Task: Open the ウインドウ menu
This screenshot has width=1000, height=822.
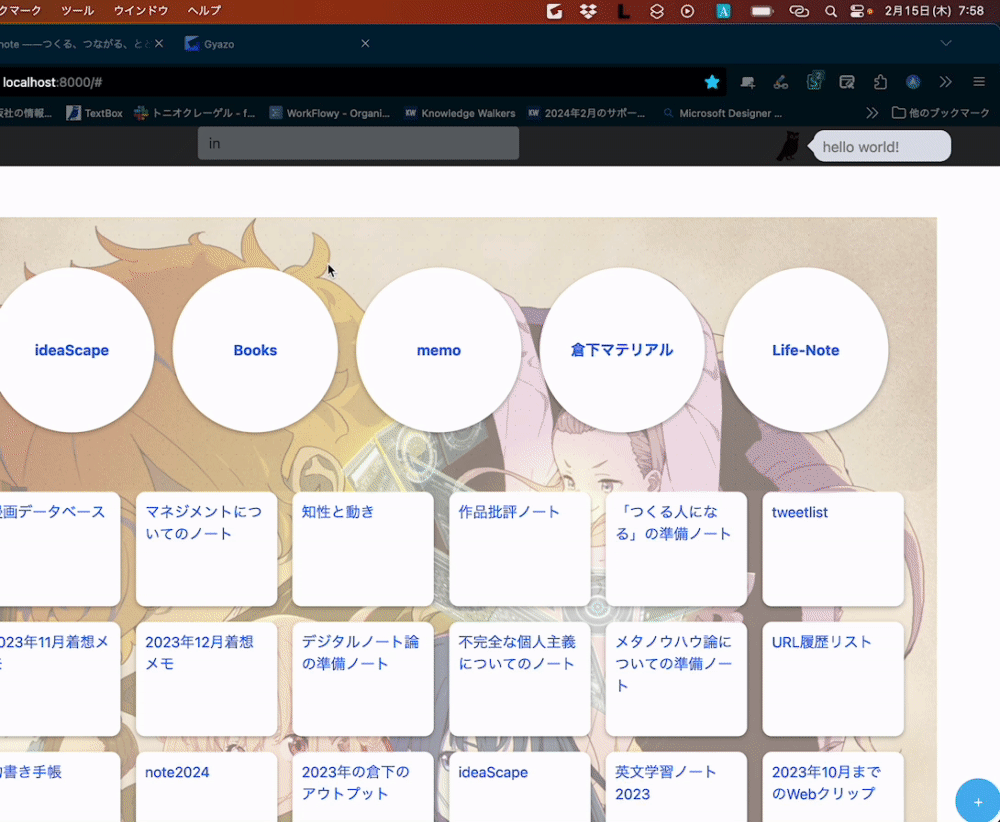Action: [x=141, y=10]
